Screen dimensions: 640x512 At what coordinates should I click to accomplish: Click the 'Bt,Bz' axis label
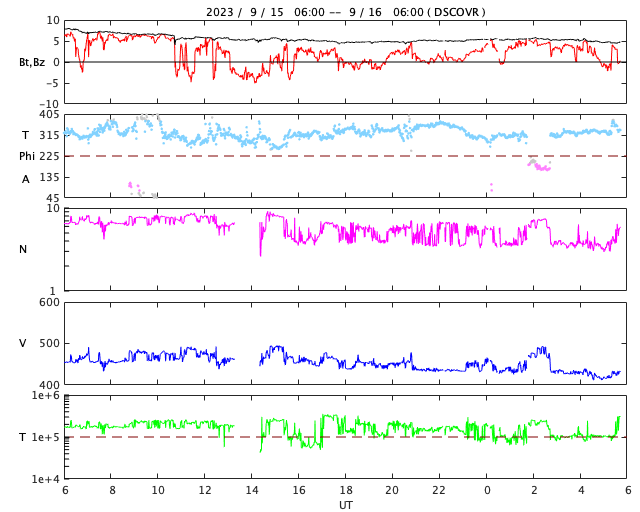[32, 62]
